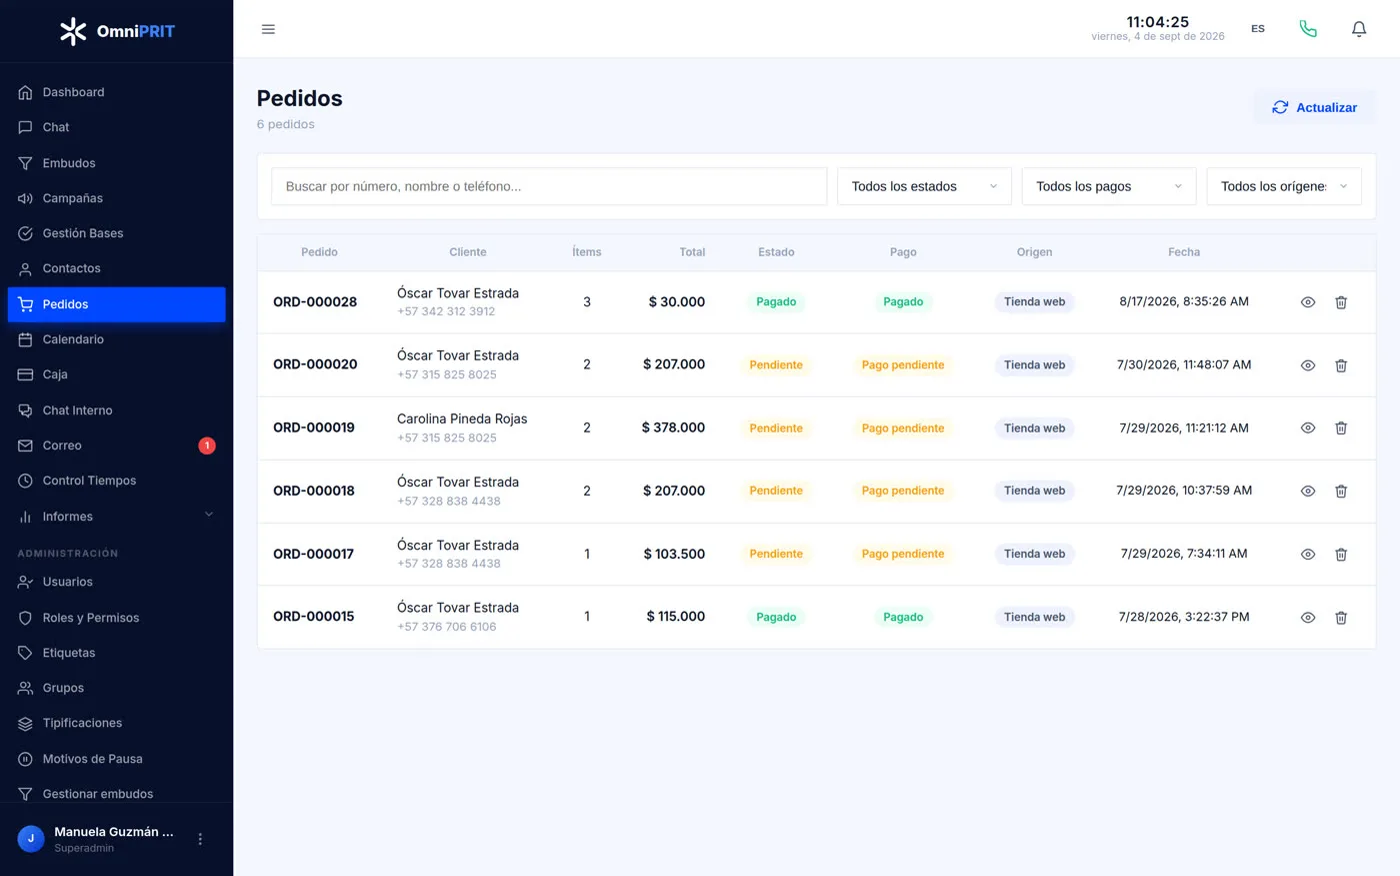Open user options three-dot menu

pos(200,839)
